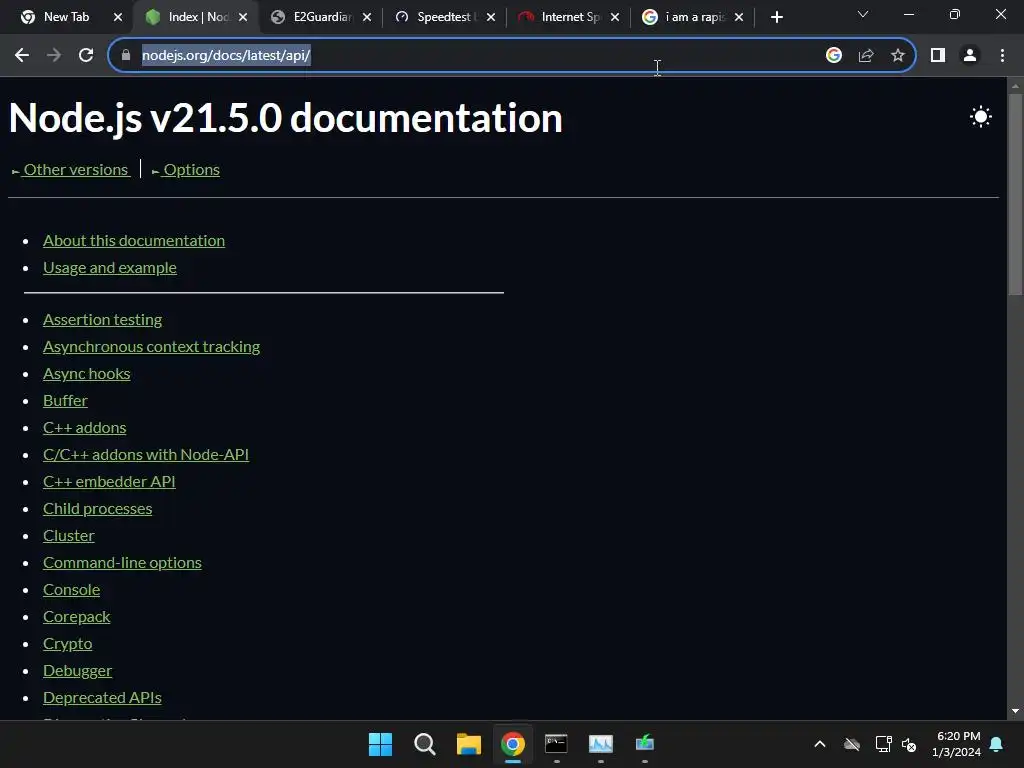
Task: Close the Index Node.js tab
Action: [243, 17]
